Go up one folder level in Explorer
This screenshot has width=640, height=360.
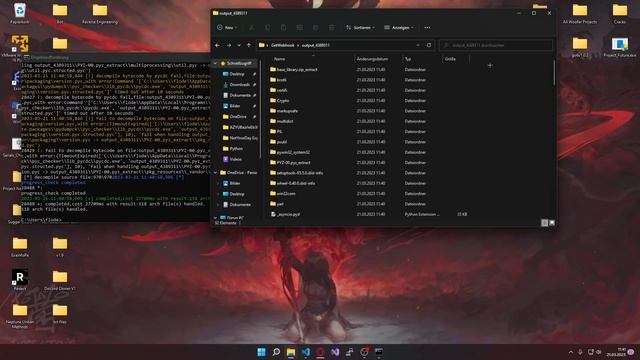(x=249, y=45)
